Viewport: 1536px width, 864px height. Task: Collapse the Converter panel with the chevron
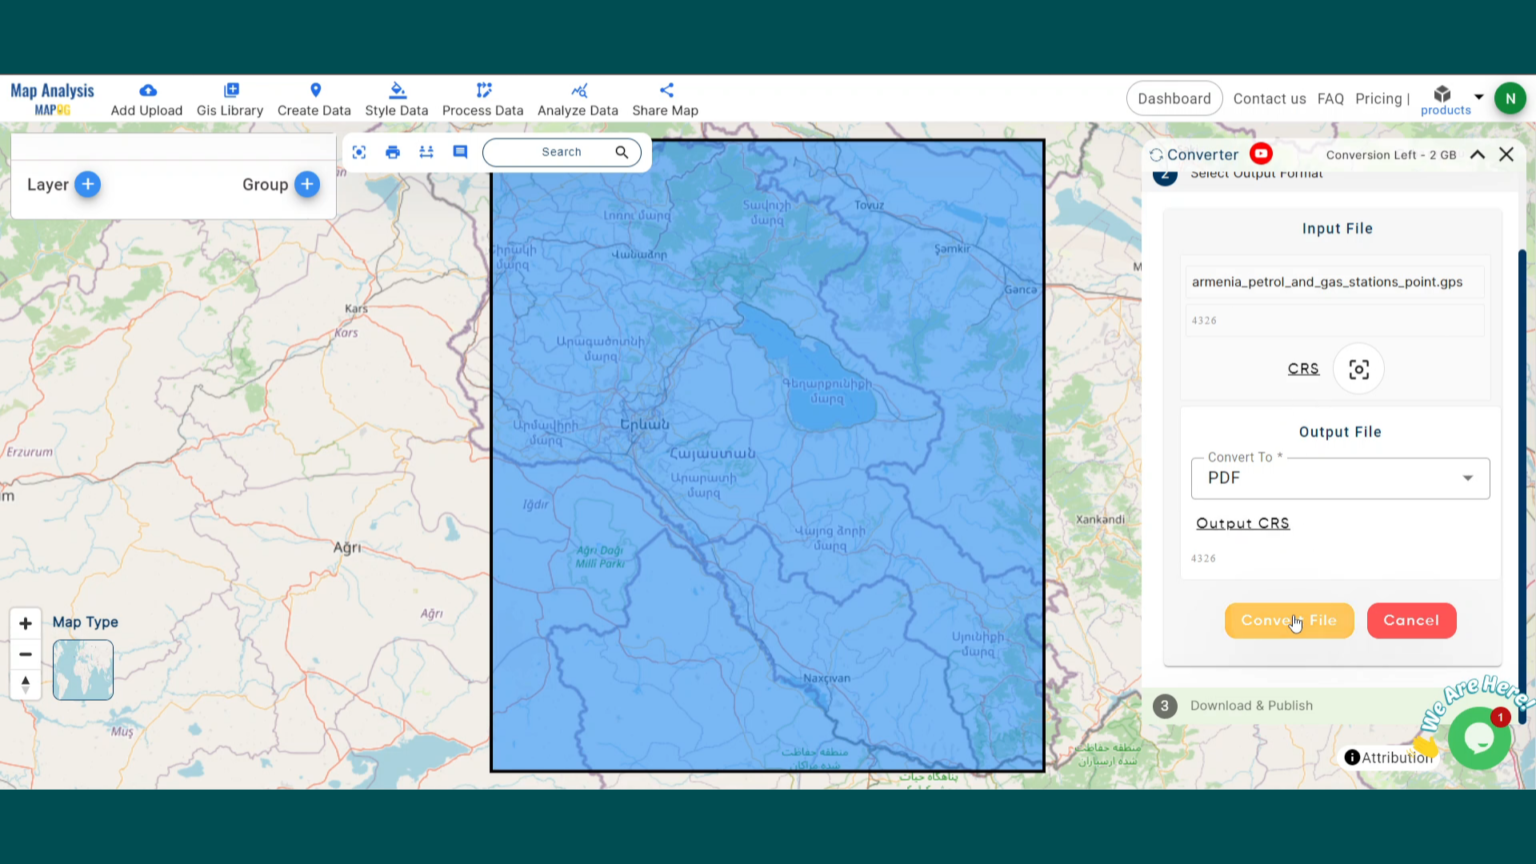point(1477,154)
